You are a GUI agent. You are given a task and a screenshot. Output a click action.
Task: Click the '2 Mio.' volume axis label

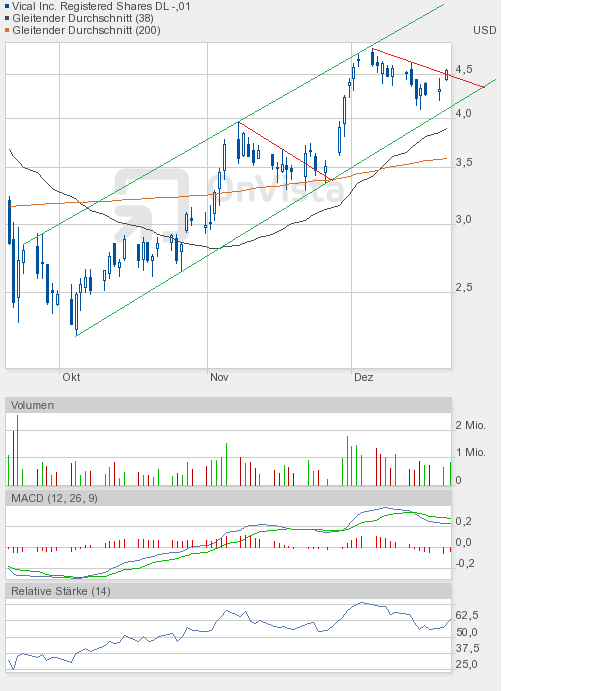click(470, 425)
